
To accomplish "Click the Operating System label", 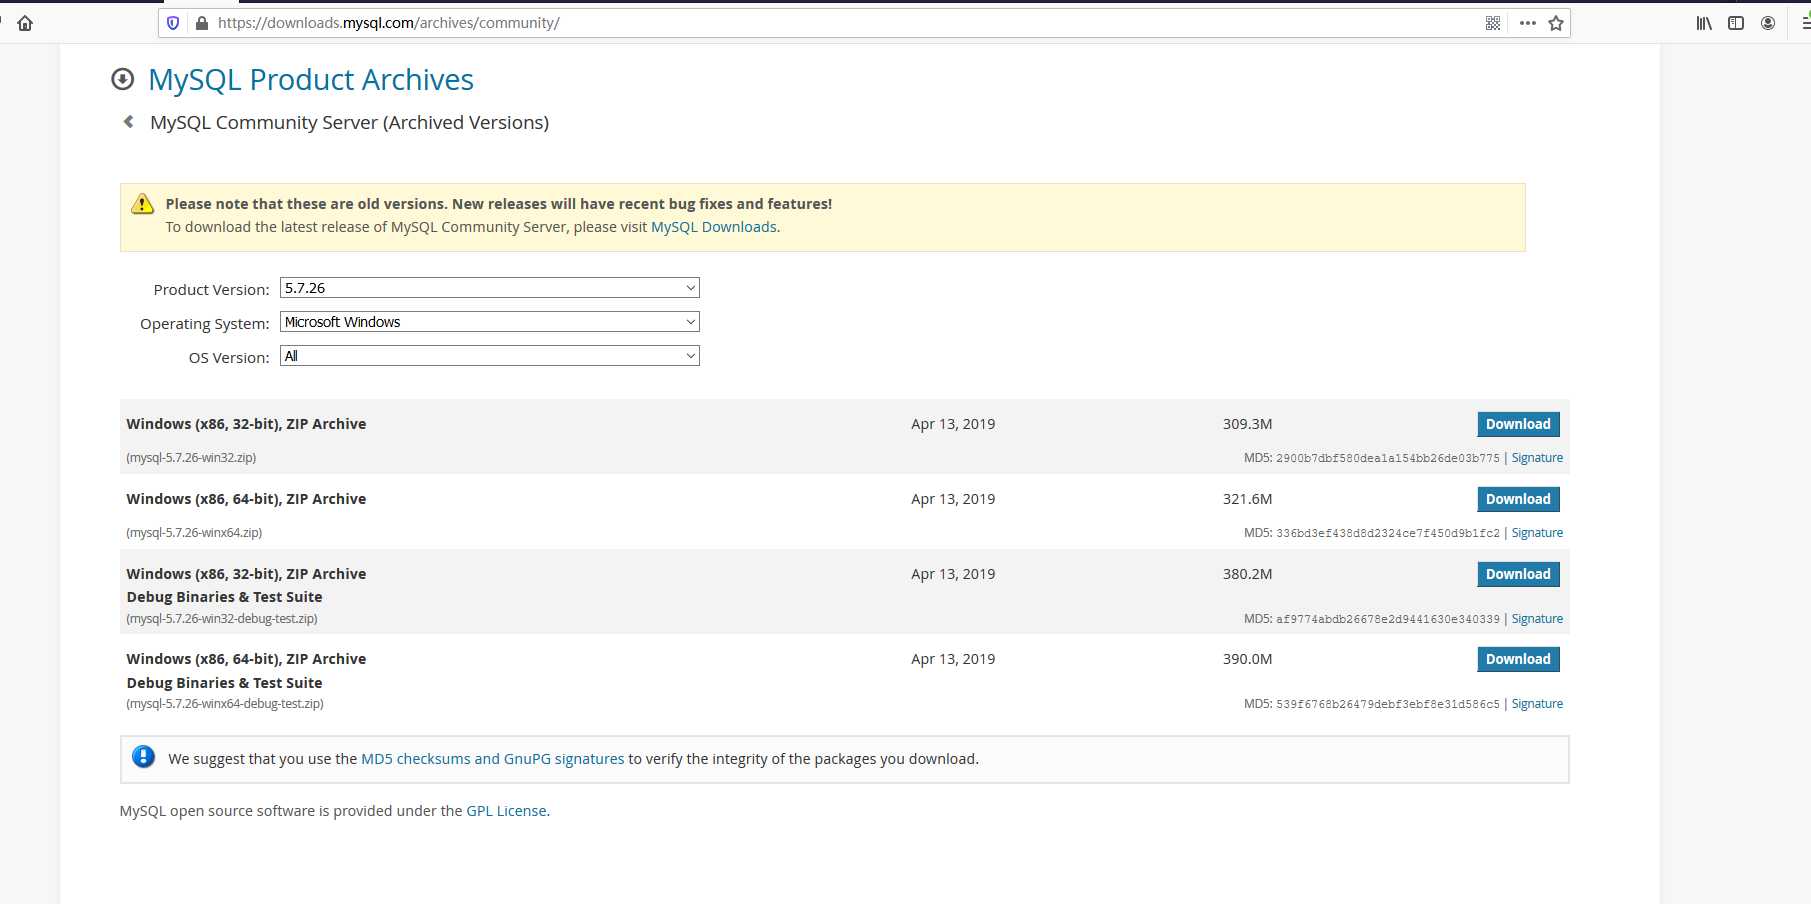I will click(x=205, y=324).
